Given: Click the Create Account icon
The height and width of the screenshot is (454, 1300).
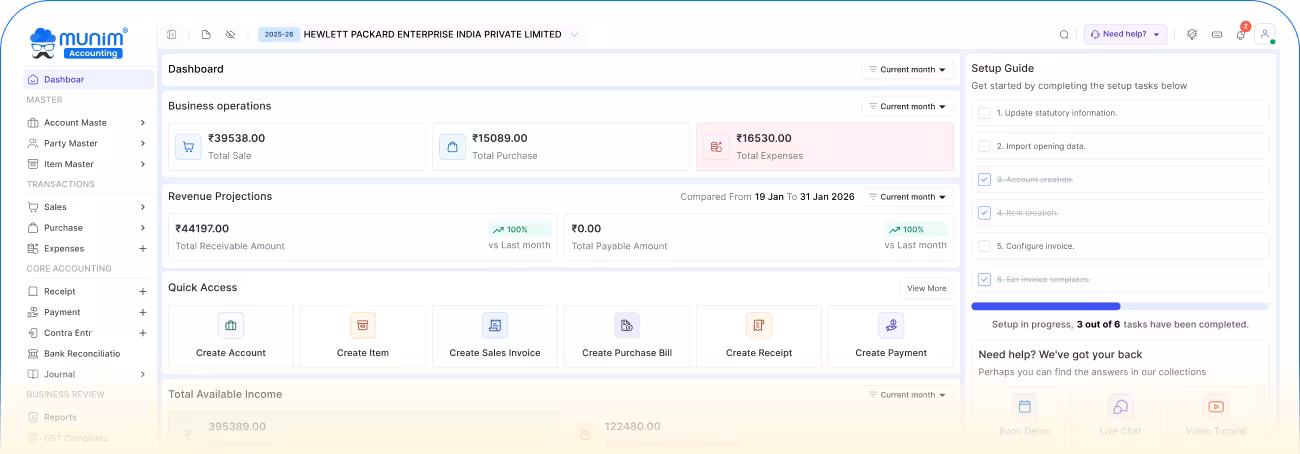Looking at the screenshot, I should [231, 325].
